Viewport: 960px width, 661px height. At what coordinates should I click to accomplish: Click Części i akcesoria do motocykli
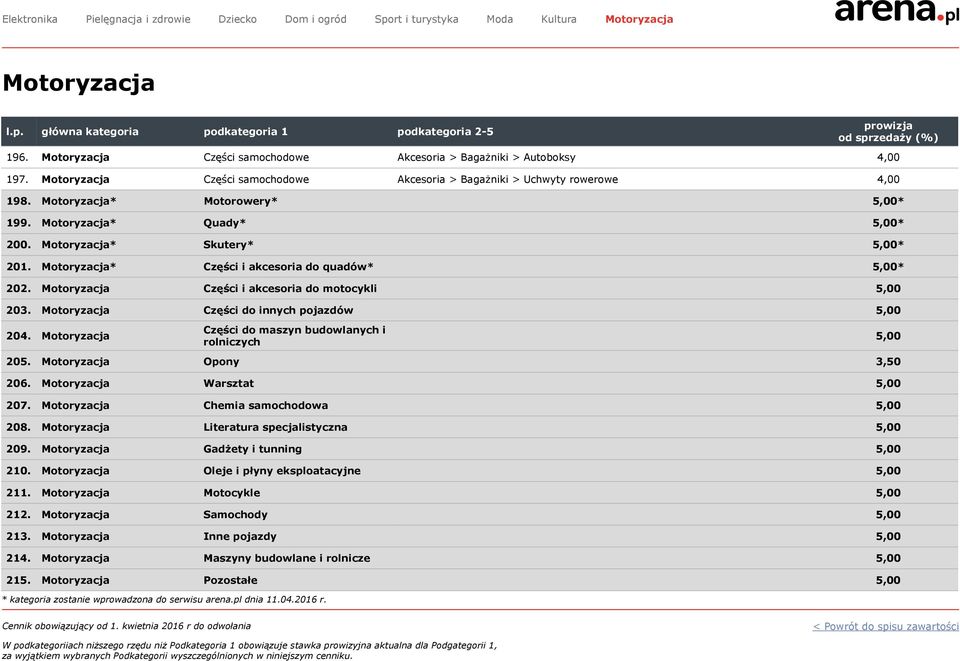290,288
